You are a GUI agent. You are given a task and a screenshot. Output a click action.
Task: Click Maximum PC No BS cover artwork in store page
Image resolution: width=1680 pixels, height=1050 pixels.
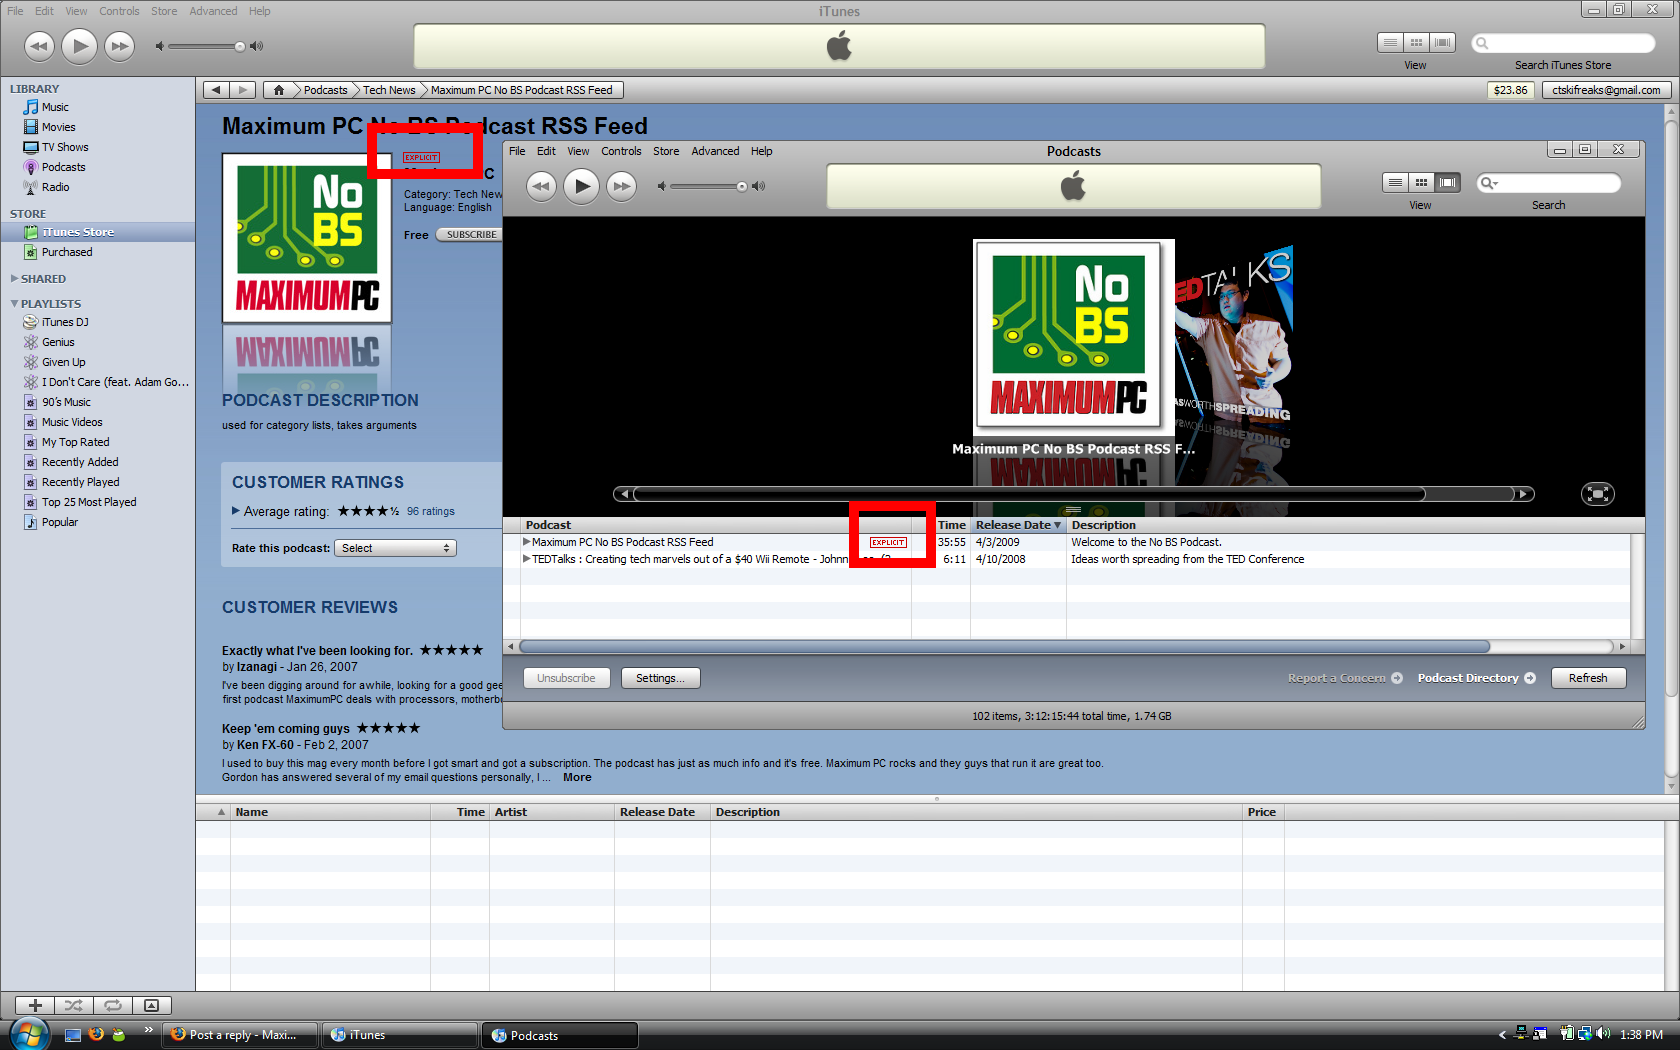coord(307,238)
